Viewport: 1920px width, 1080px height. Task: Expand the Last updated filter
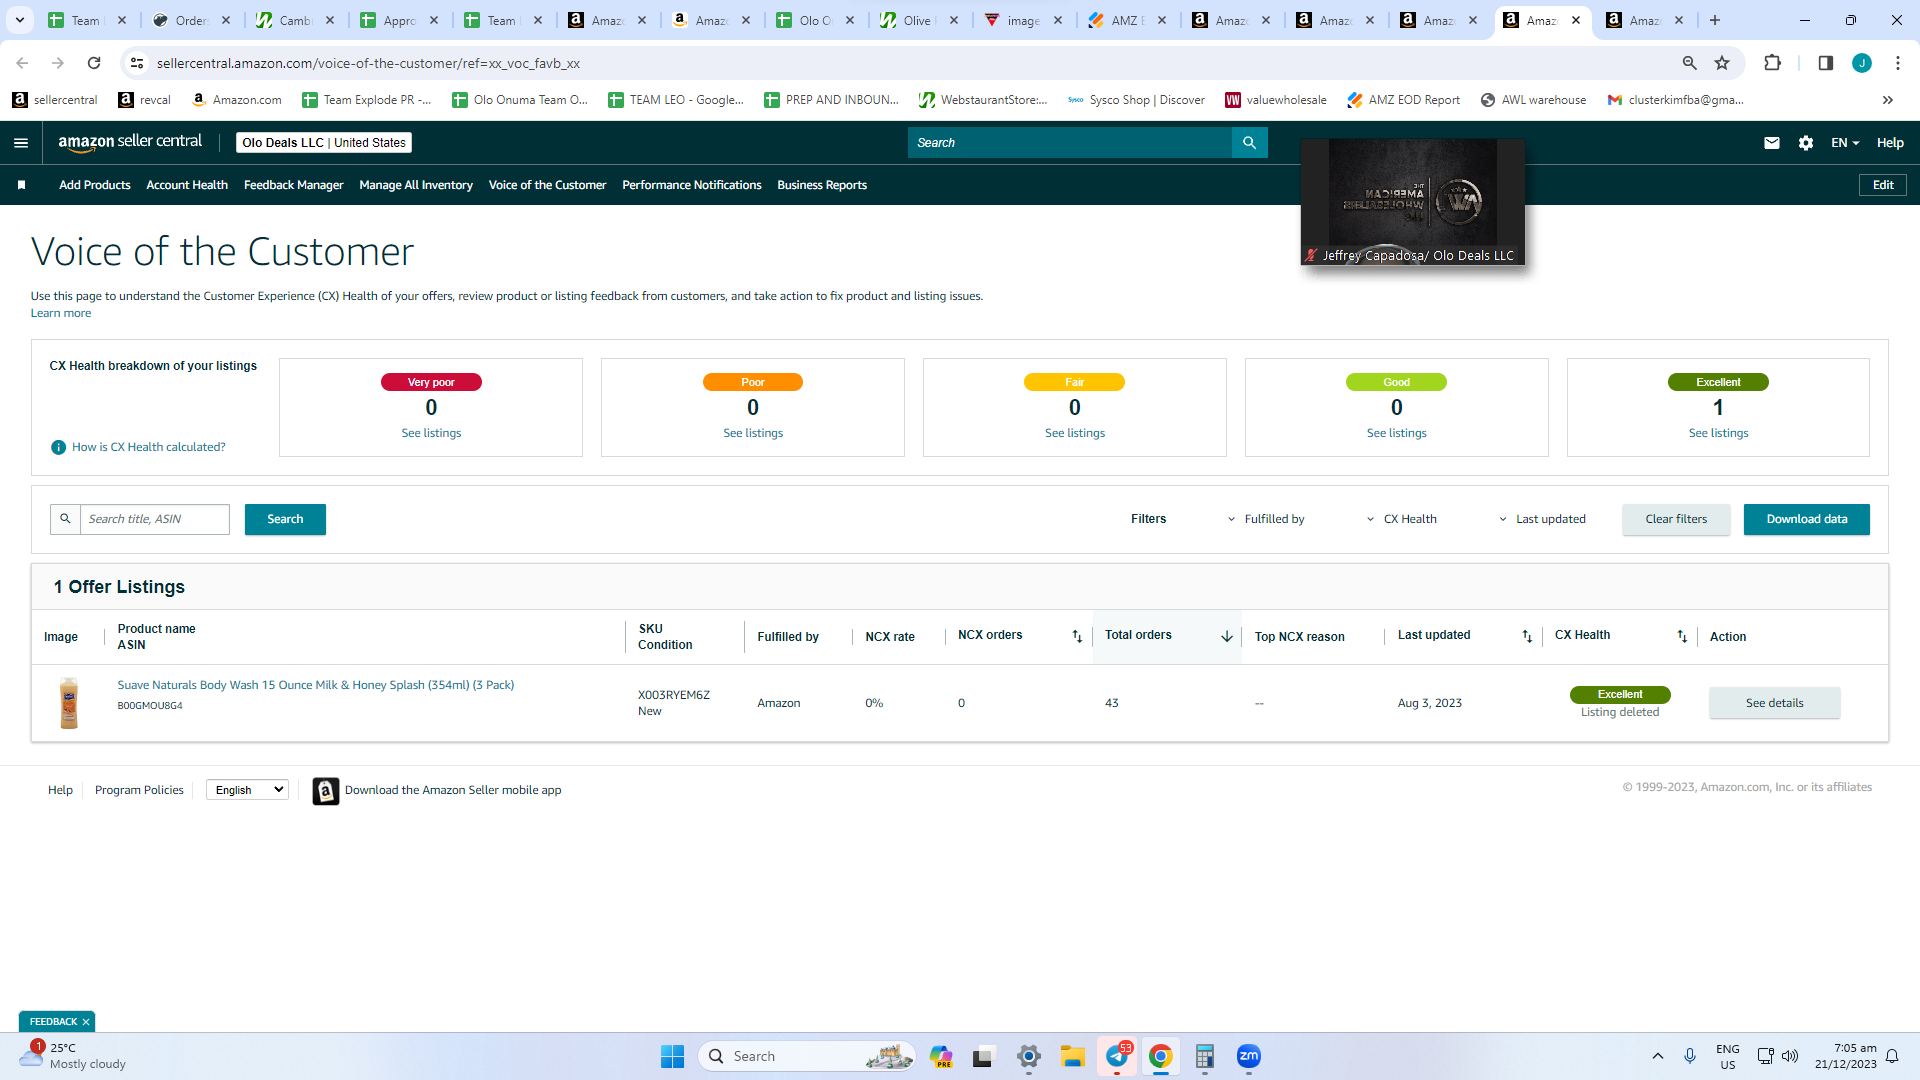click(1542, 519)
